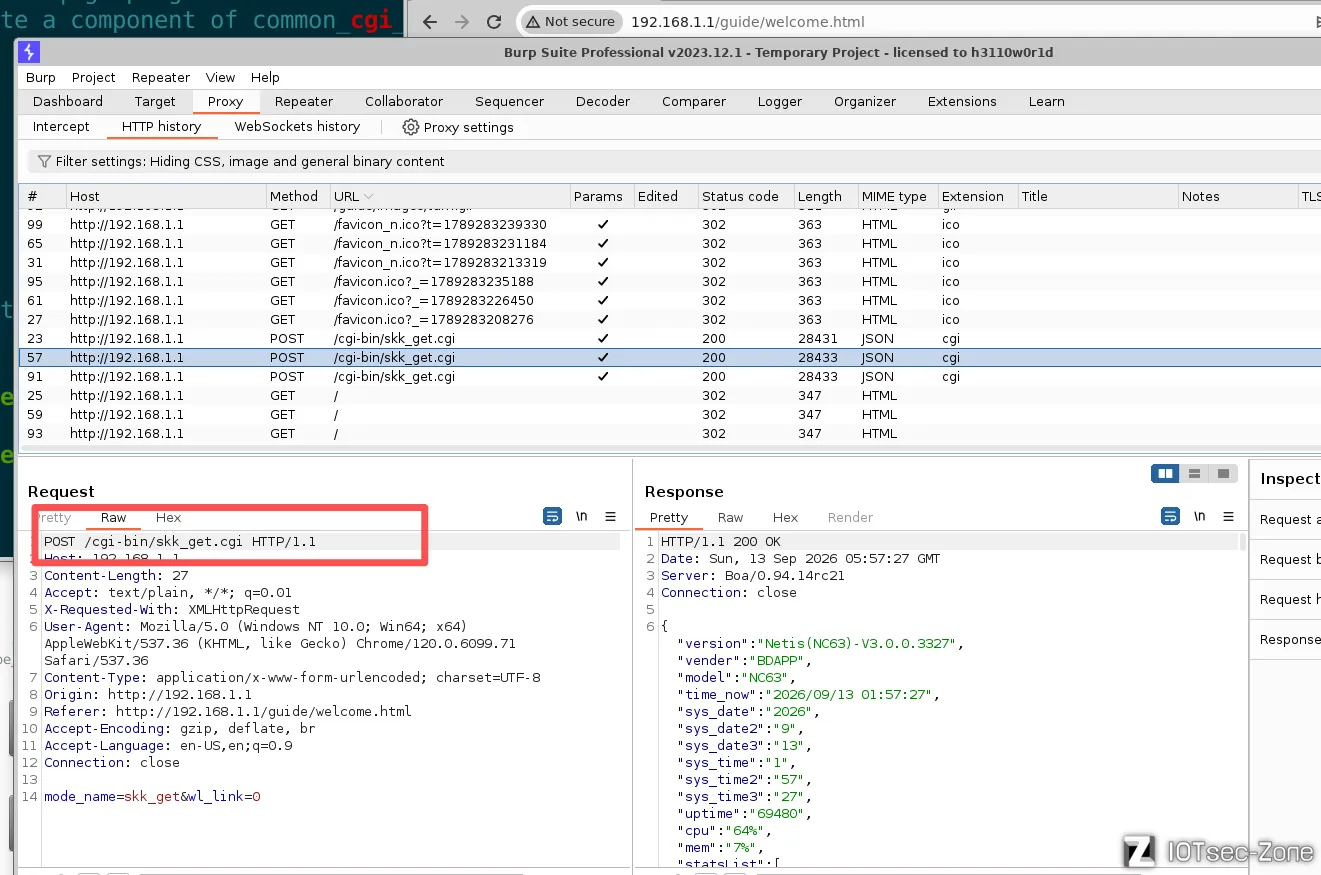Viewport: 1321px width, 875px height.
Task: Switch to vertical stacked request/response layout
Action: coord(1194,474)
